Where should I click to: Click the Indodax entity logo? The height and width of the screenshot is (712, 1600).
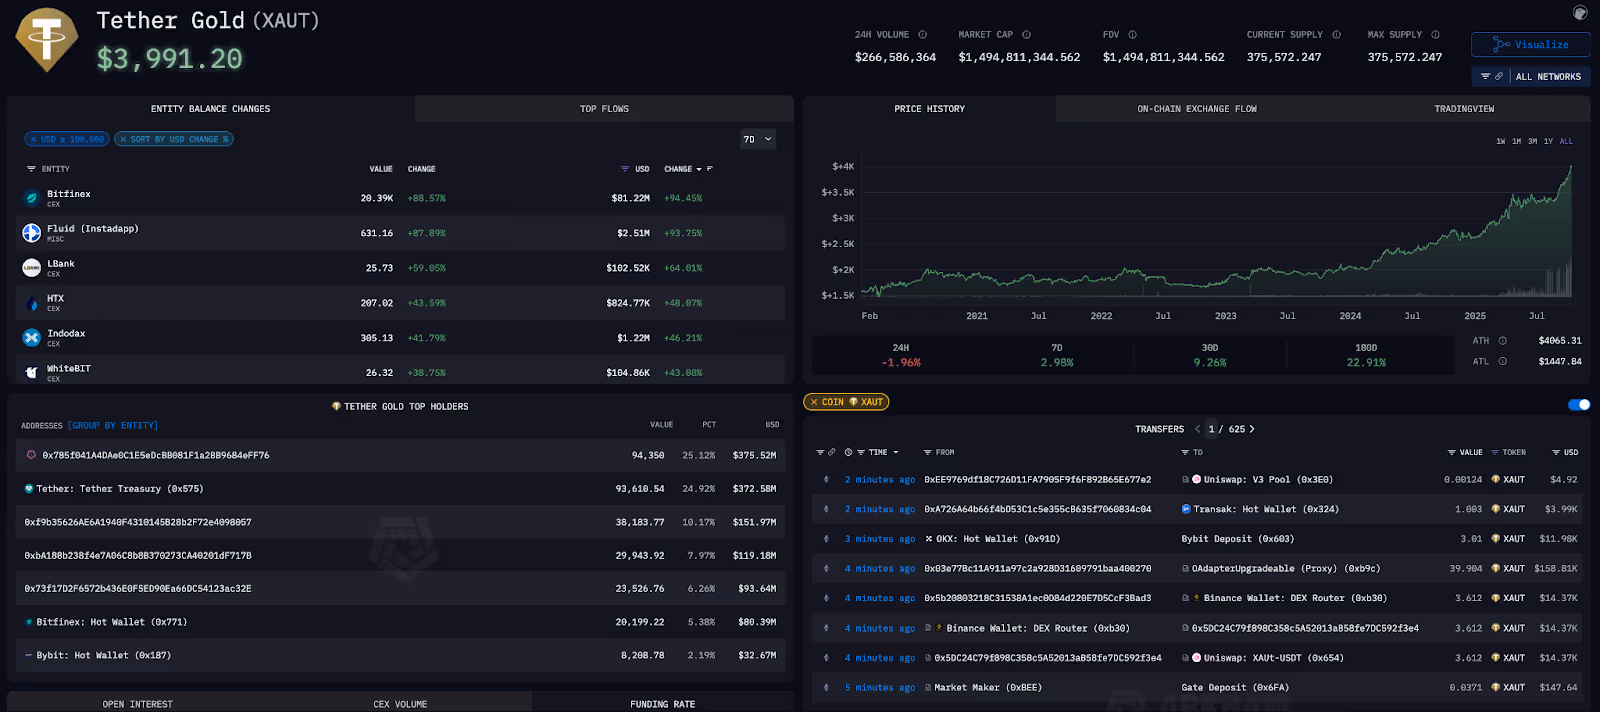tap(31, 338)
